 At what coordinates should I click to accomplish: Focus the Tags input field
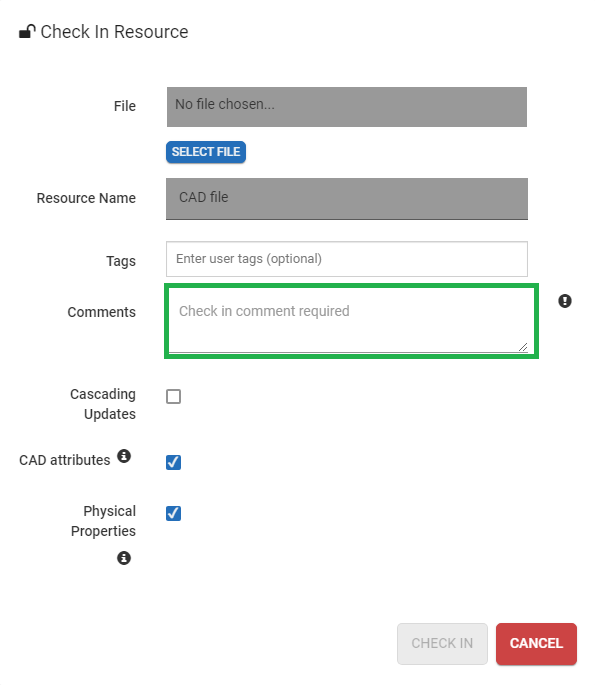(347, 259)
